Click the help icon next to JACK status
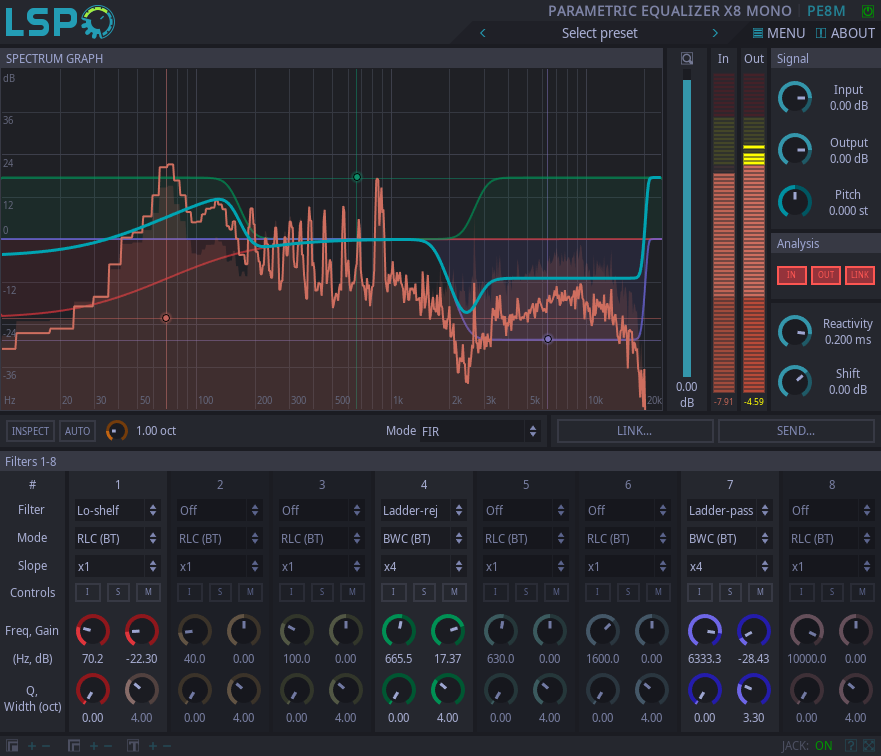Viewport: 881px width, 756px height. click(850, 746)
